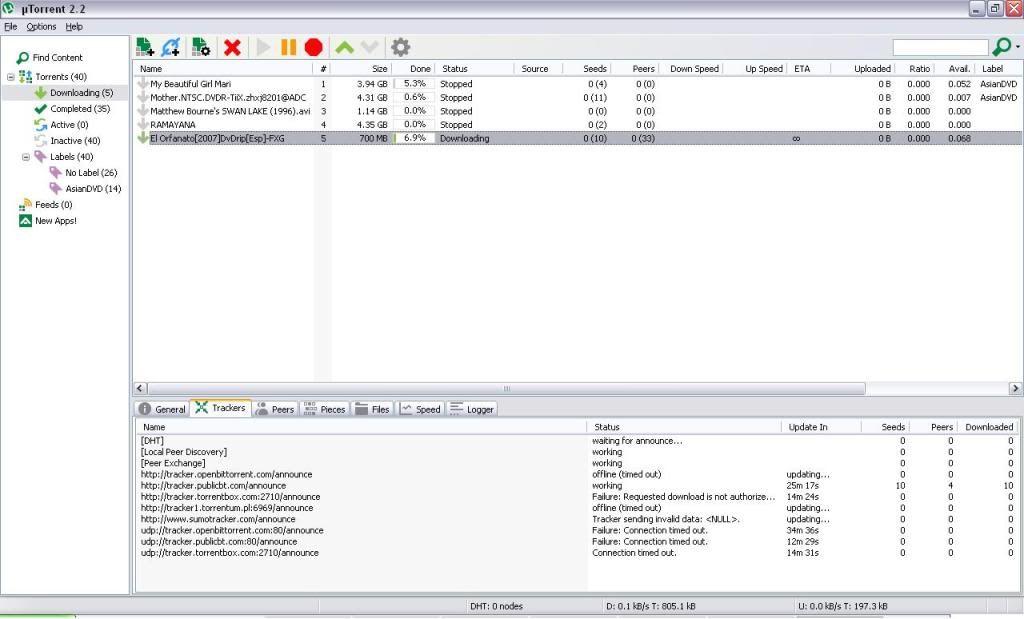This screenshot has height=619, width=1024.
Task: Click the Add Torrent toolbar icon
Action: [144, 47]
